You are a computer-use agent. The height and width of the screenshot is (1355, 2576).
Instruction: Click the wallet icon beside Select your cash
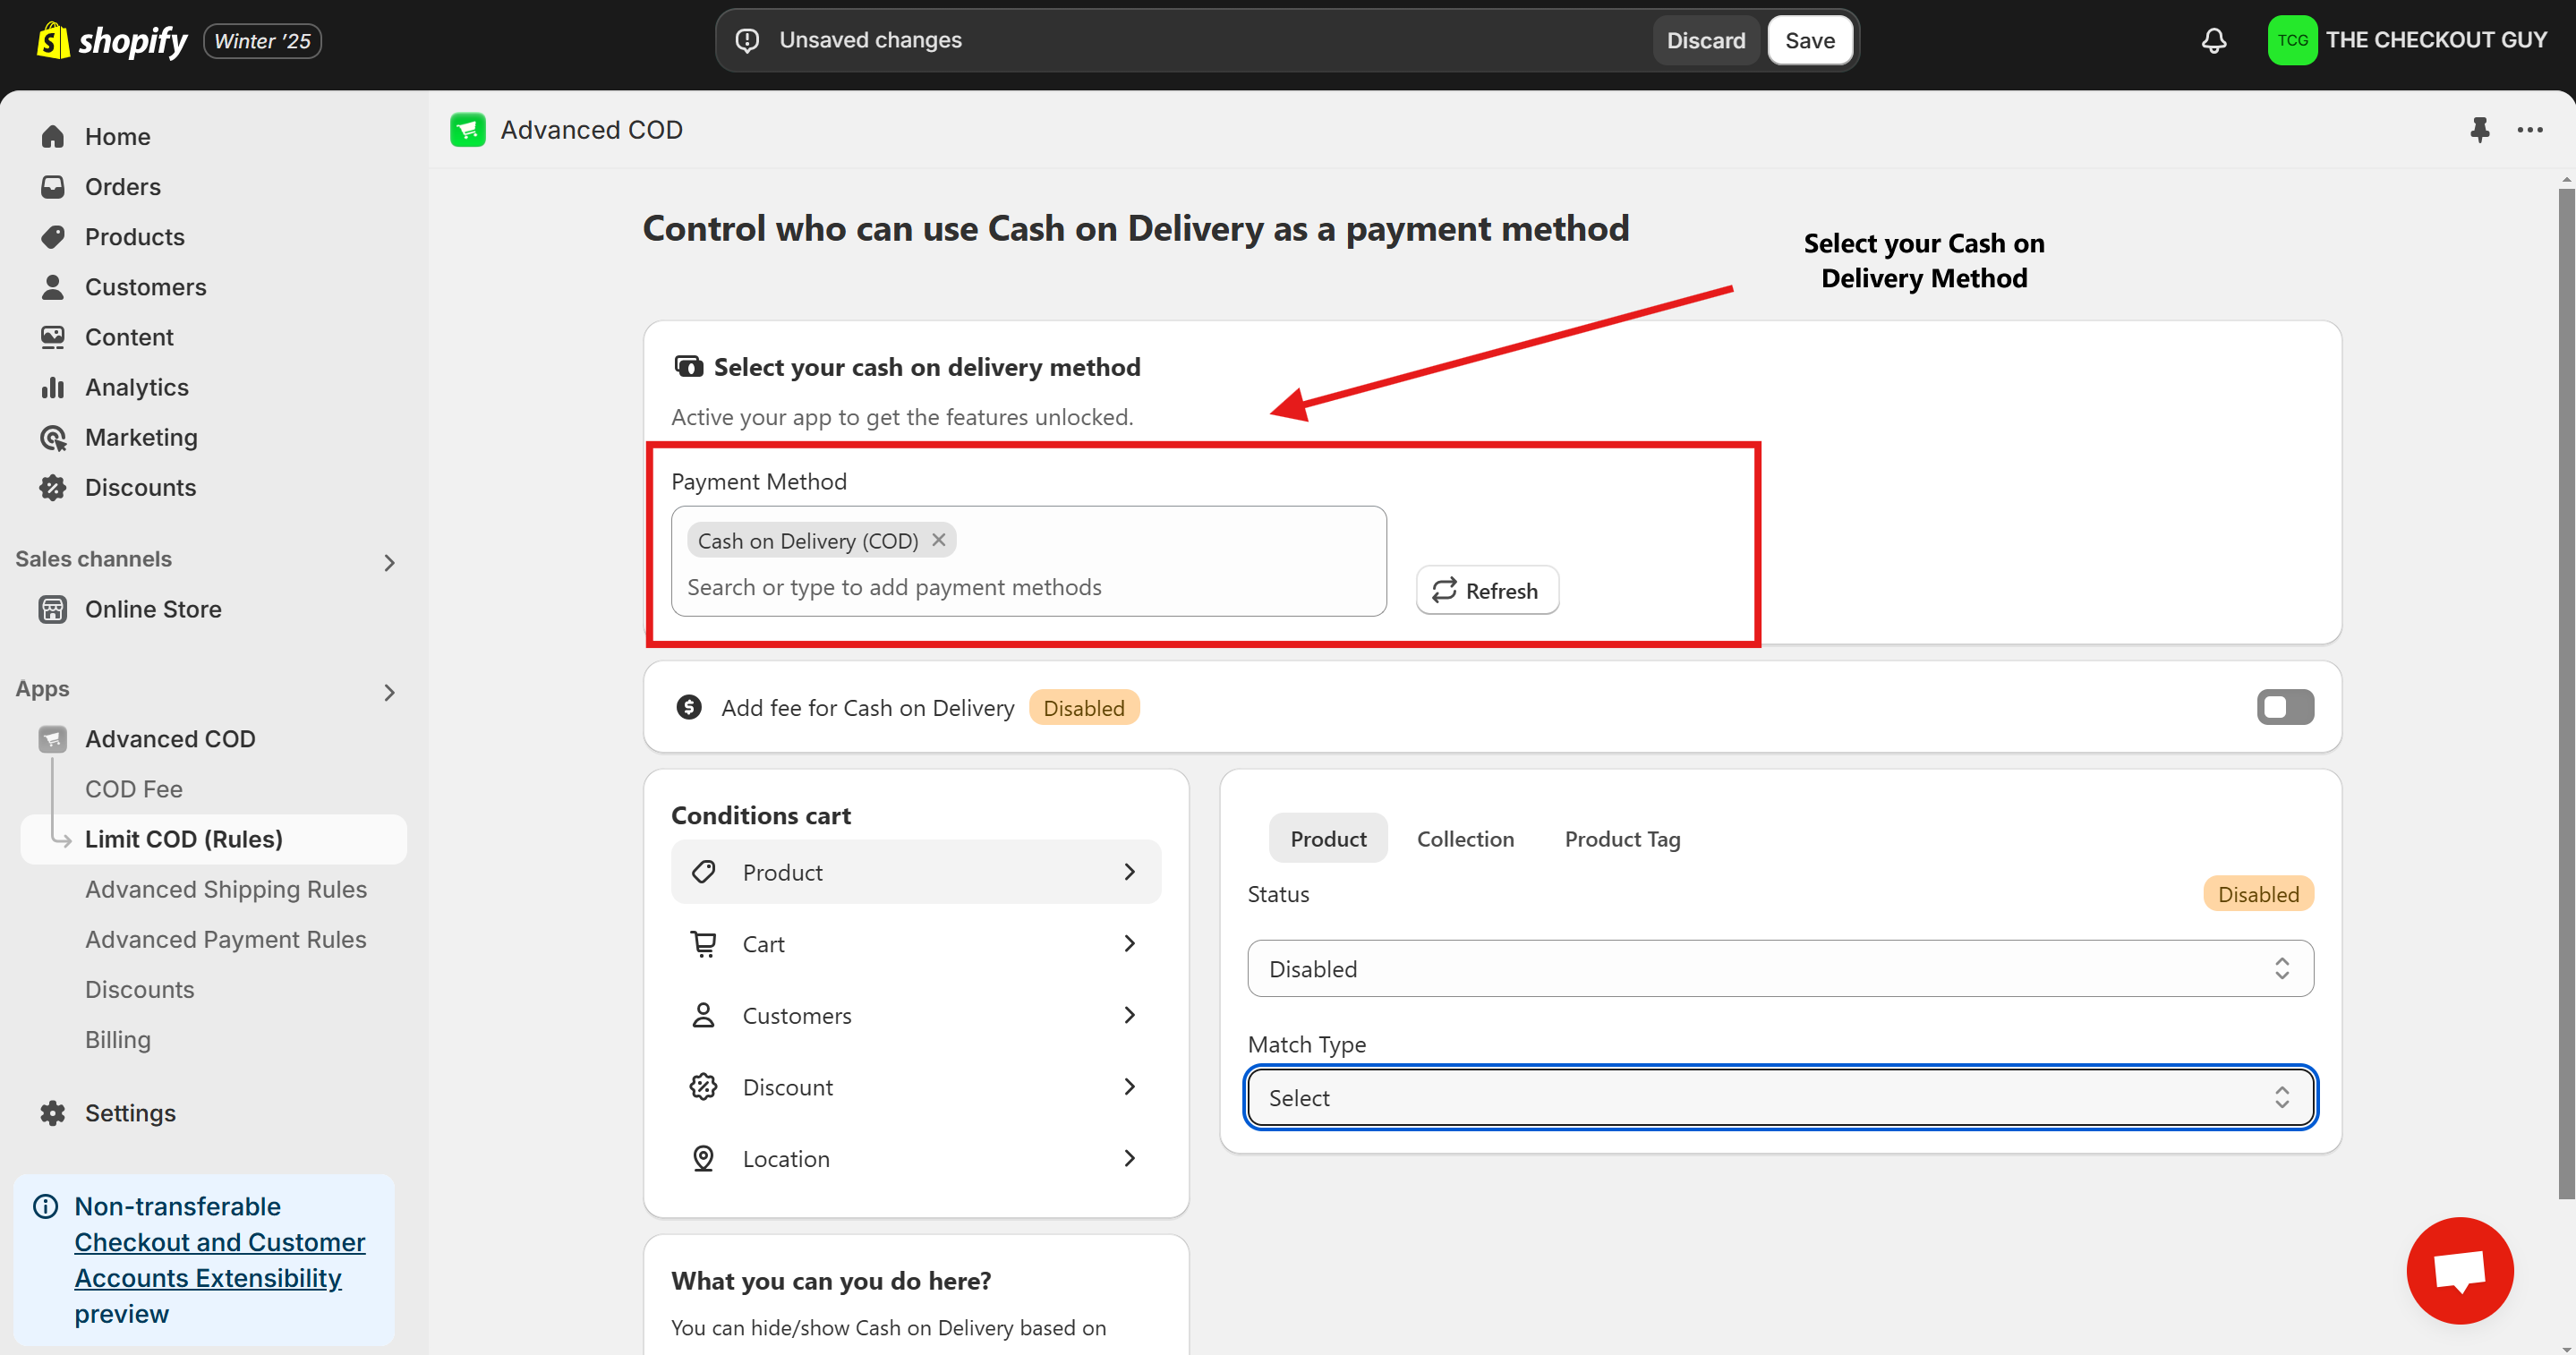[x=688, y=366]
